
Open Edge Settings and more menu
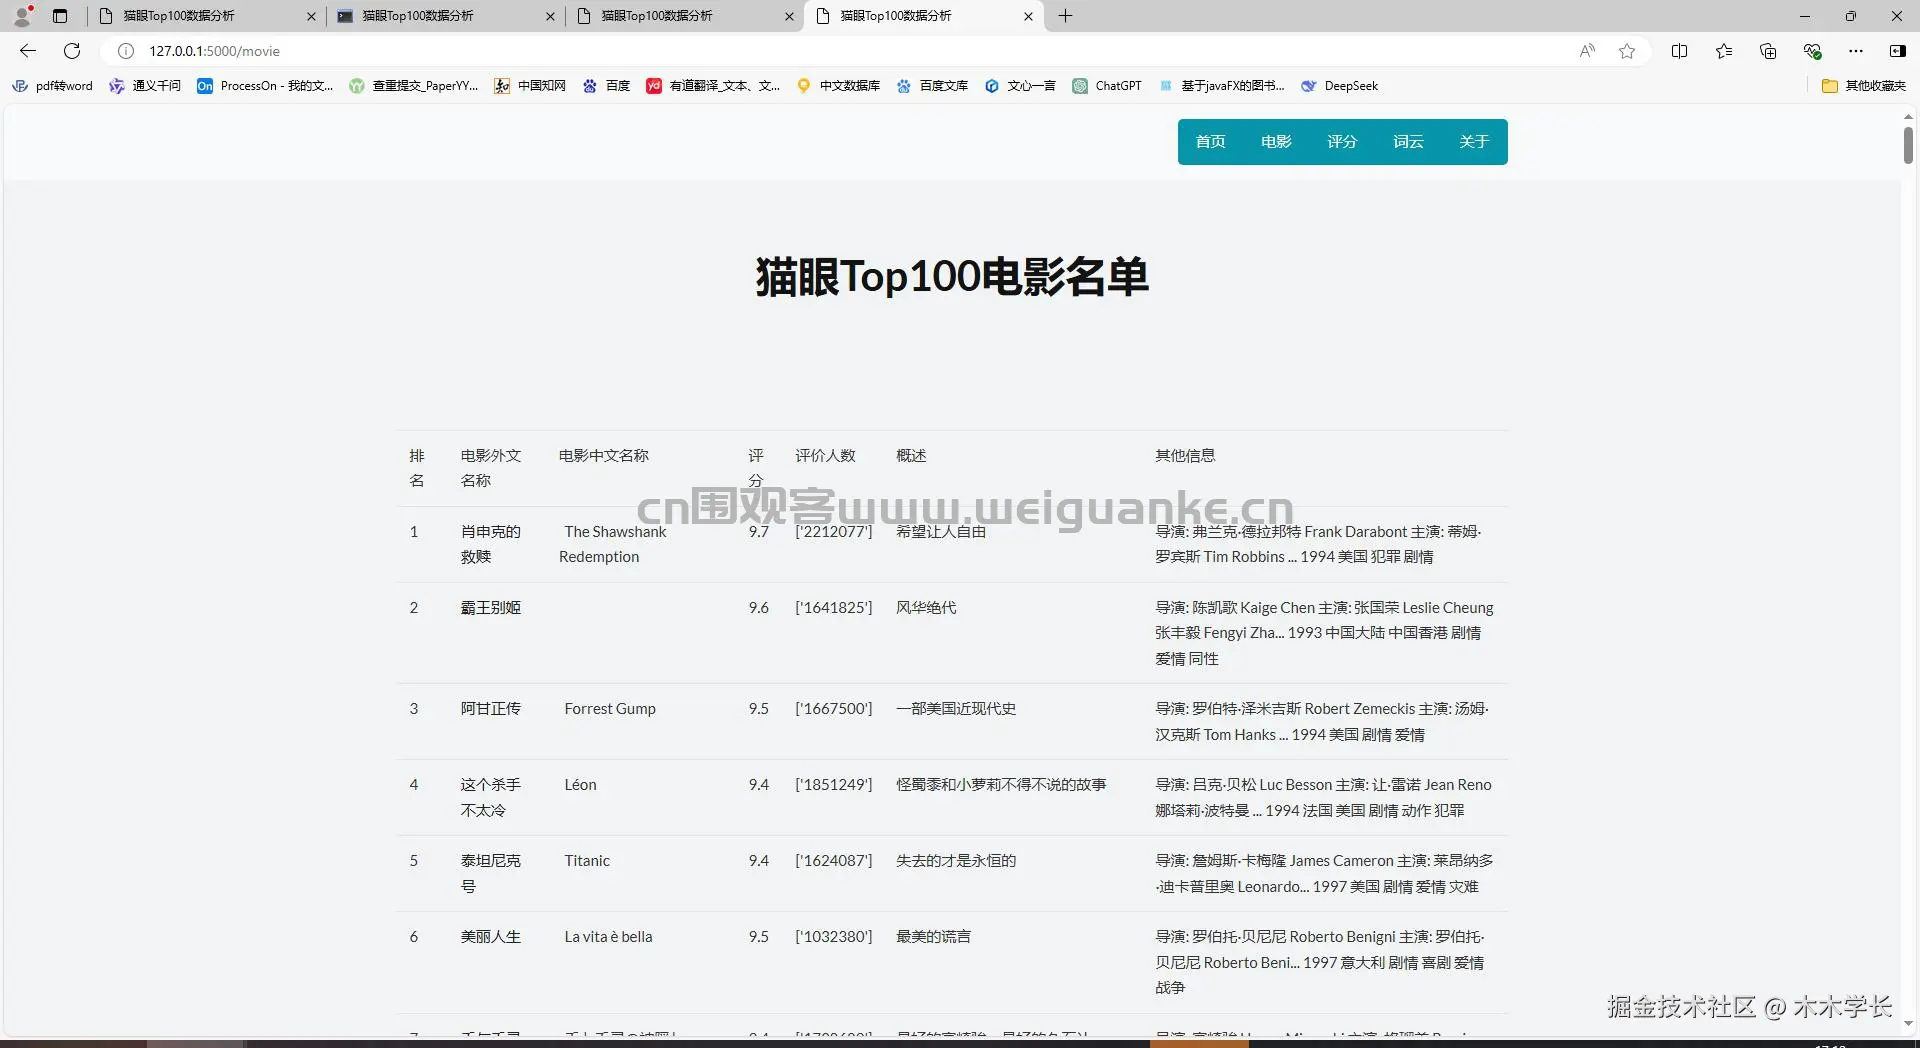(1856, 51)
